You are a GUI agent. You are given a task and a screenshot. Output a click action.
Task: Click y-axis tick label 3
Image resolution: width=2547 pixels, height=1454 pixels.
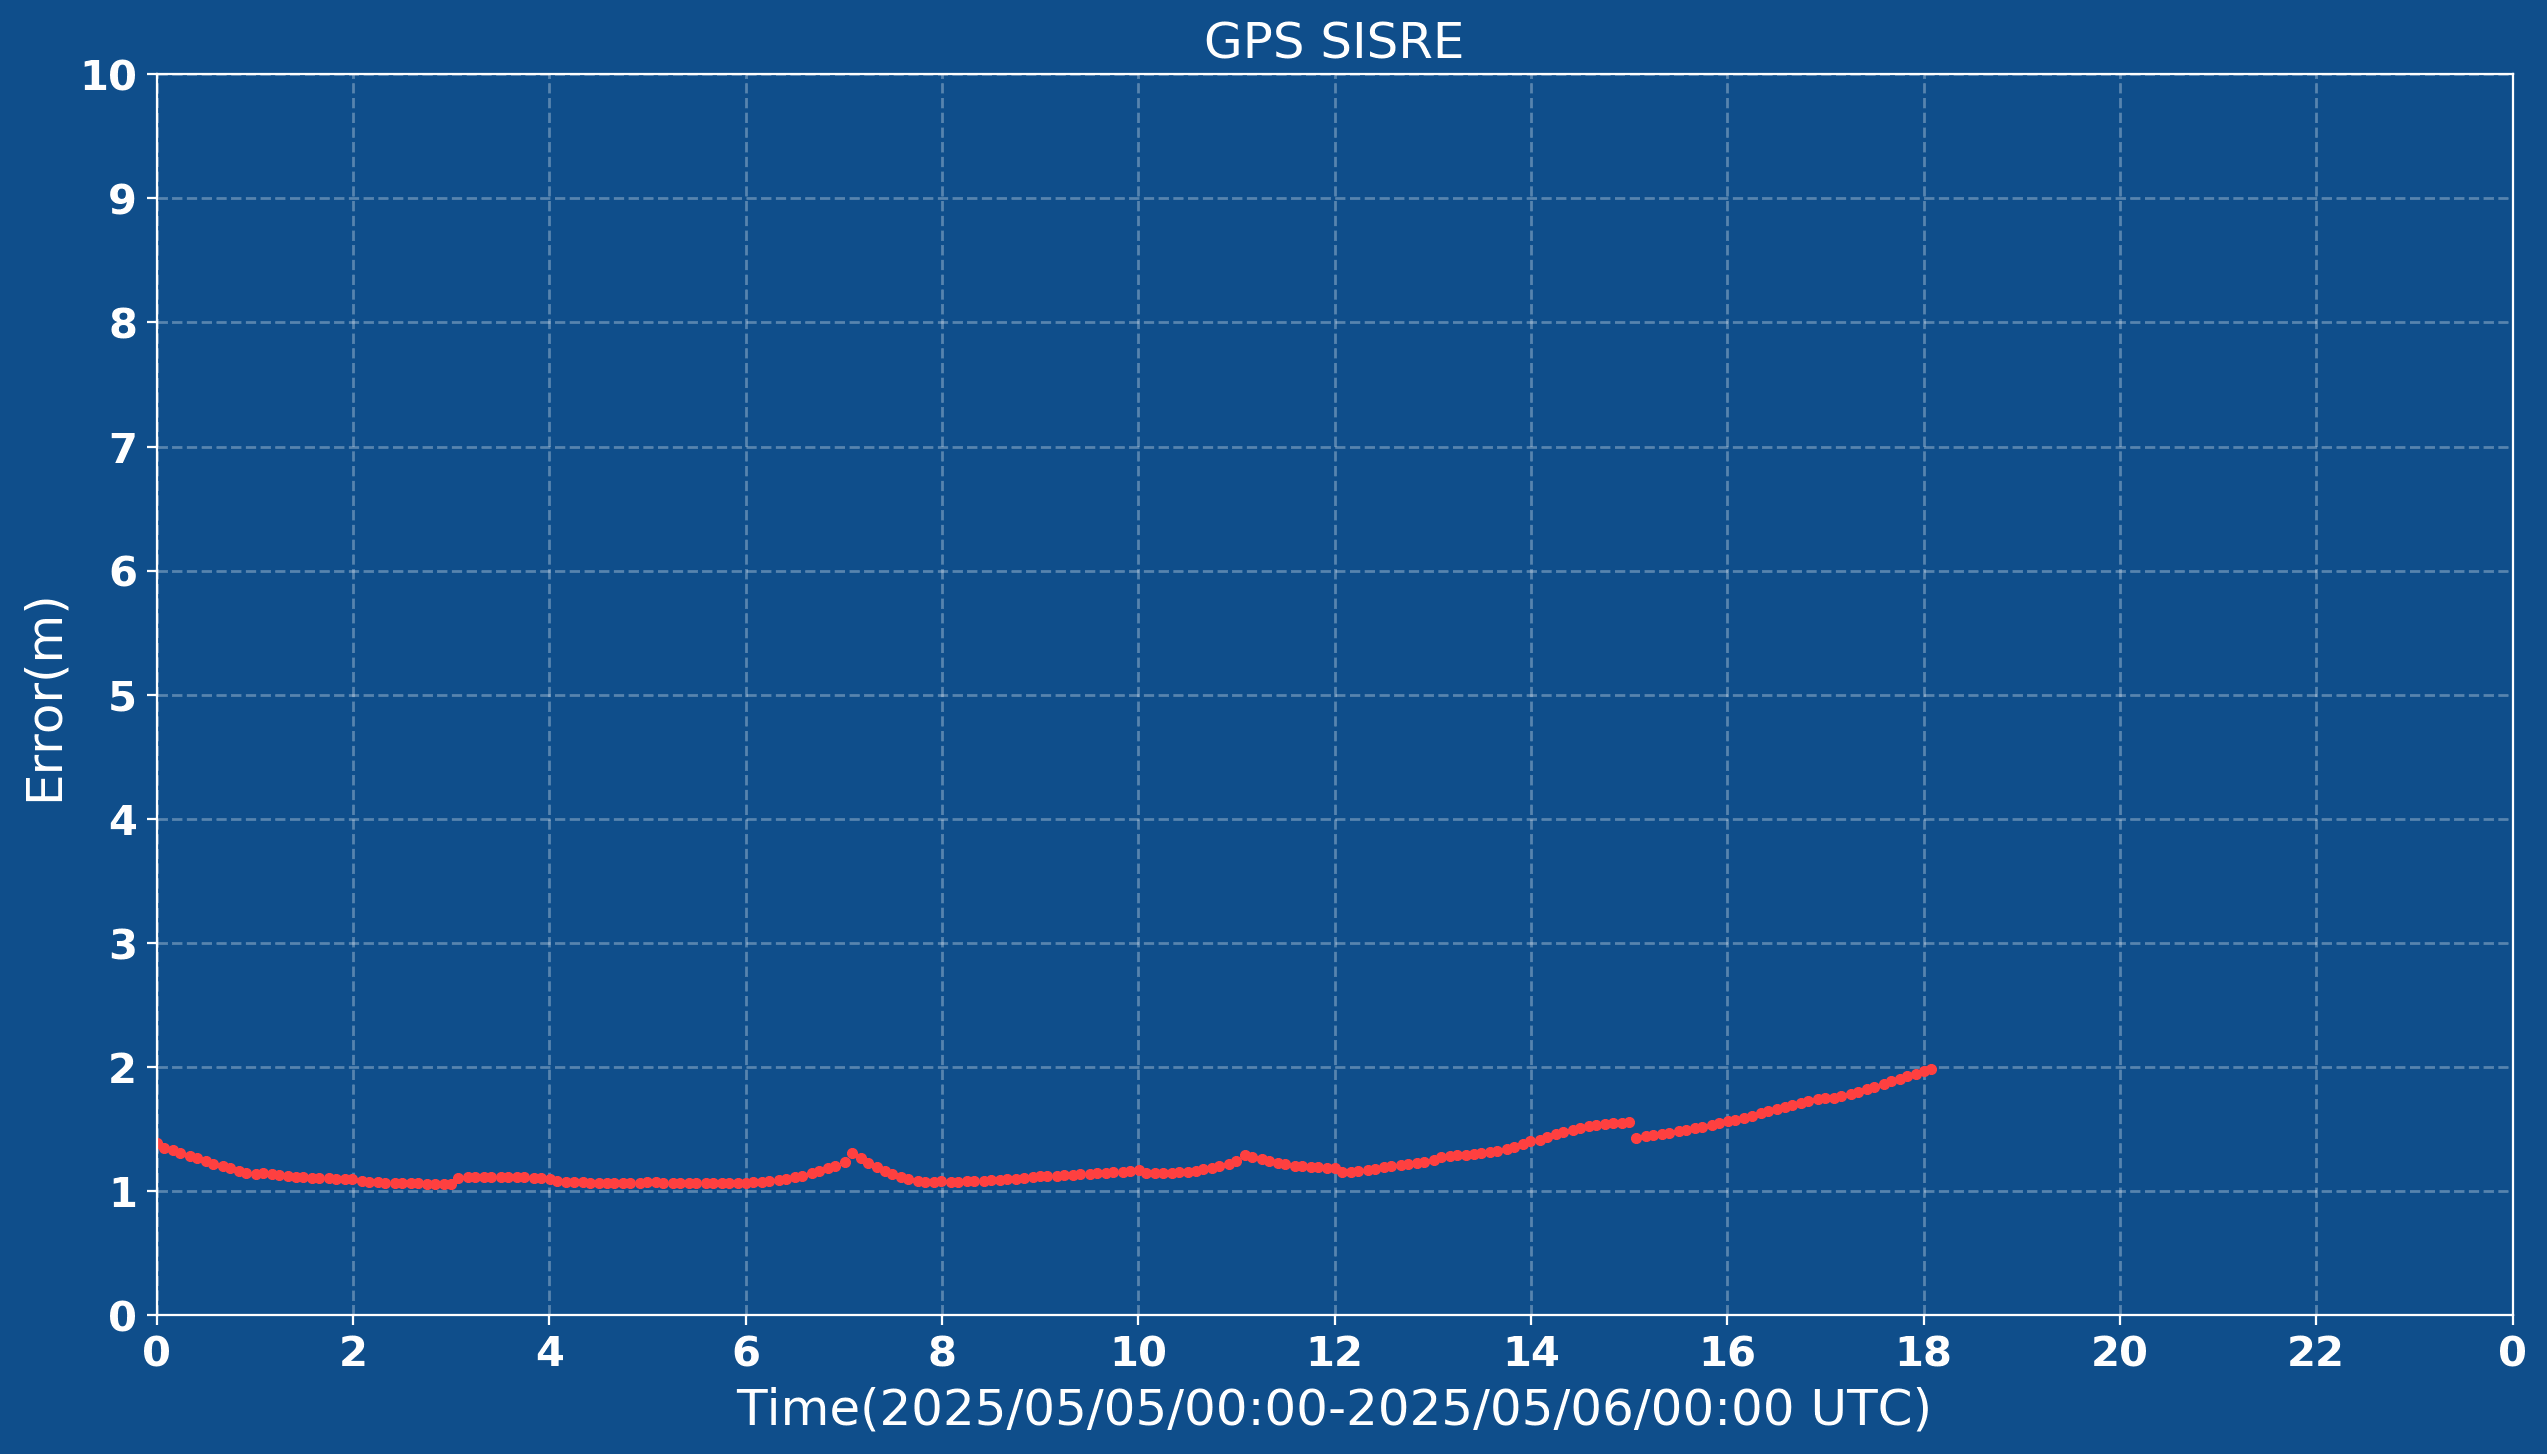122,945
